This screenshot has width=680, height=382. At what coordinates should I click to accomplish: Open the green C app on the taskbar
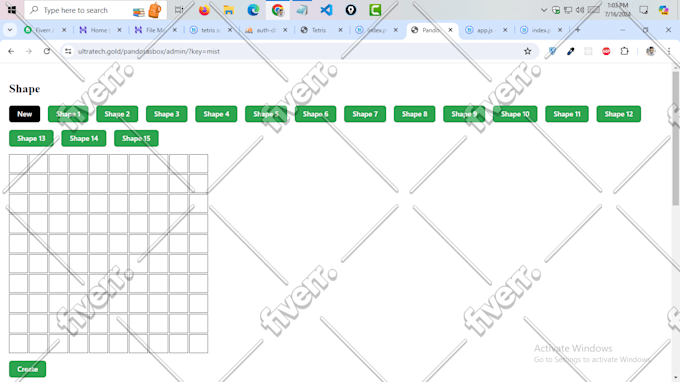point(375,10)
